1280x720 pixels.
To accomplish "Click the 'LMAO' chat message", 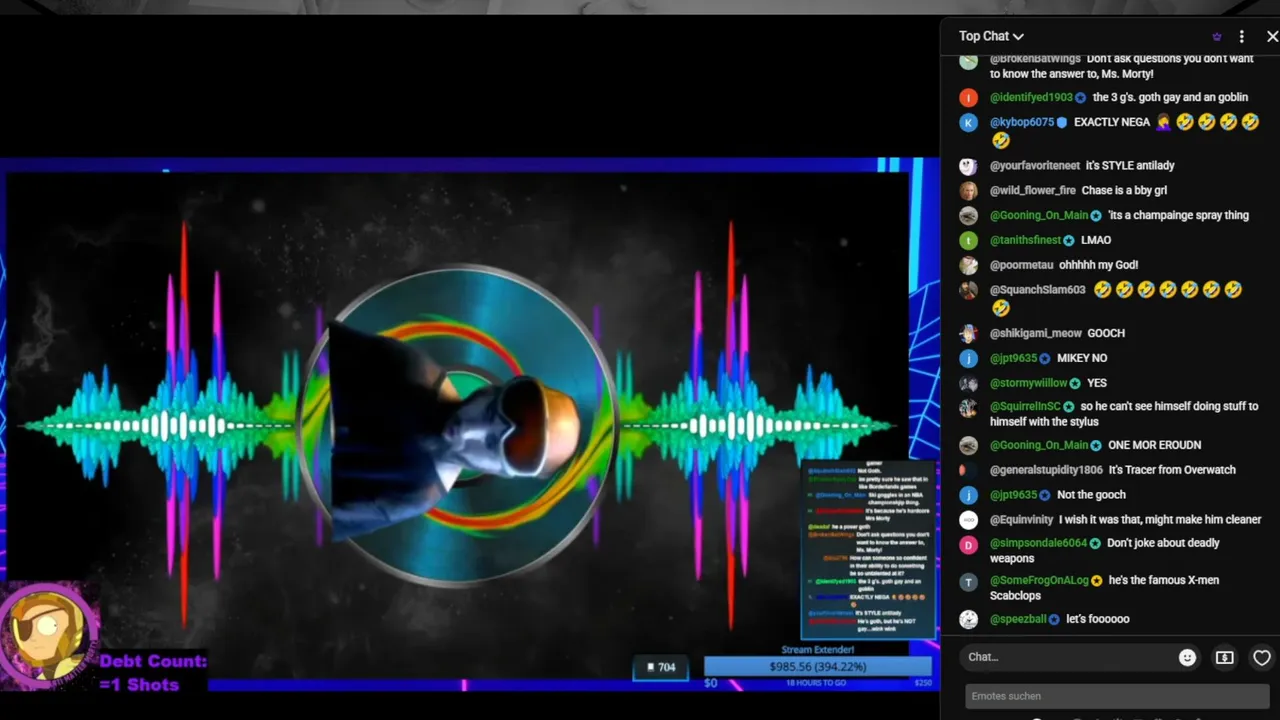I will coord(1096,240).
